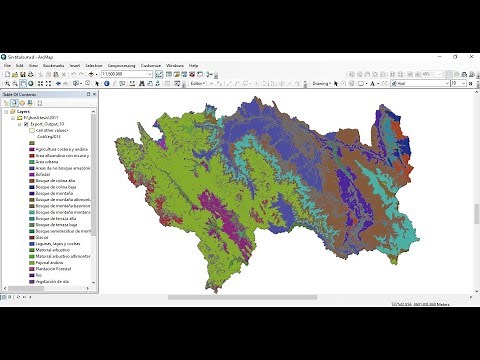
Task: Open the Customize menu
Action: click(x=151, y=66)
